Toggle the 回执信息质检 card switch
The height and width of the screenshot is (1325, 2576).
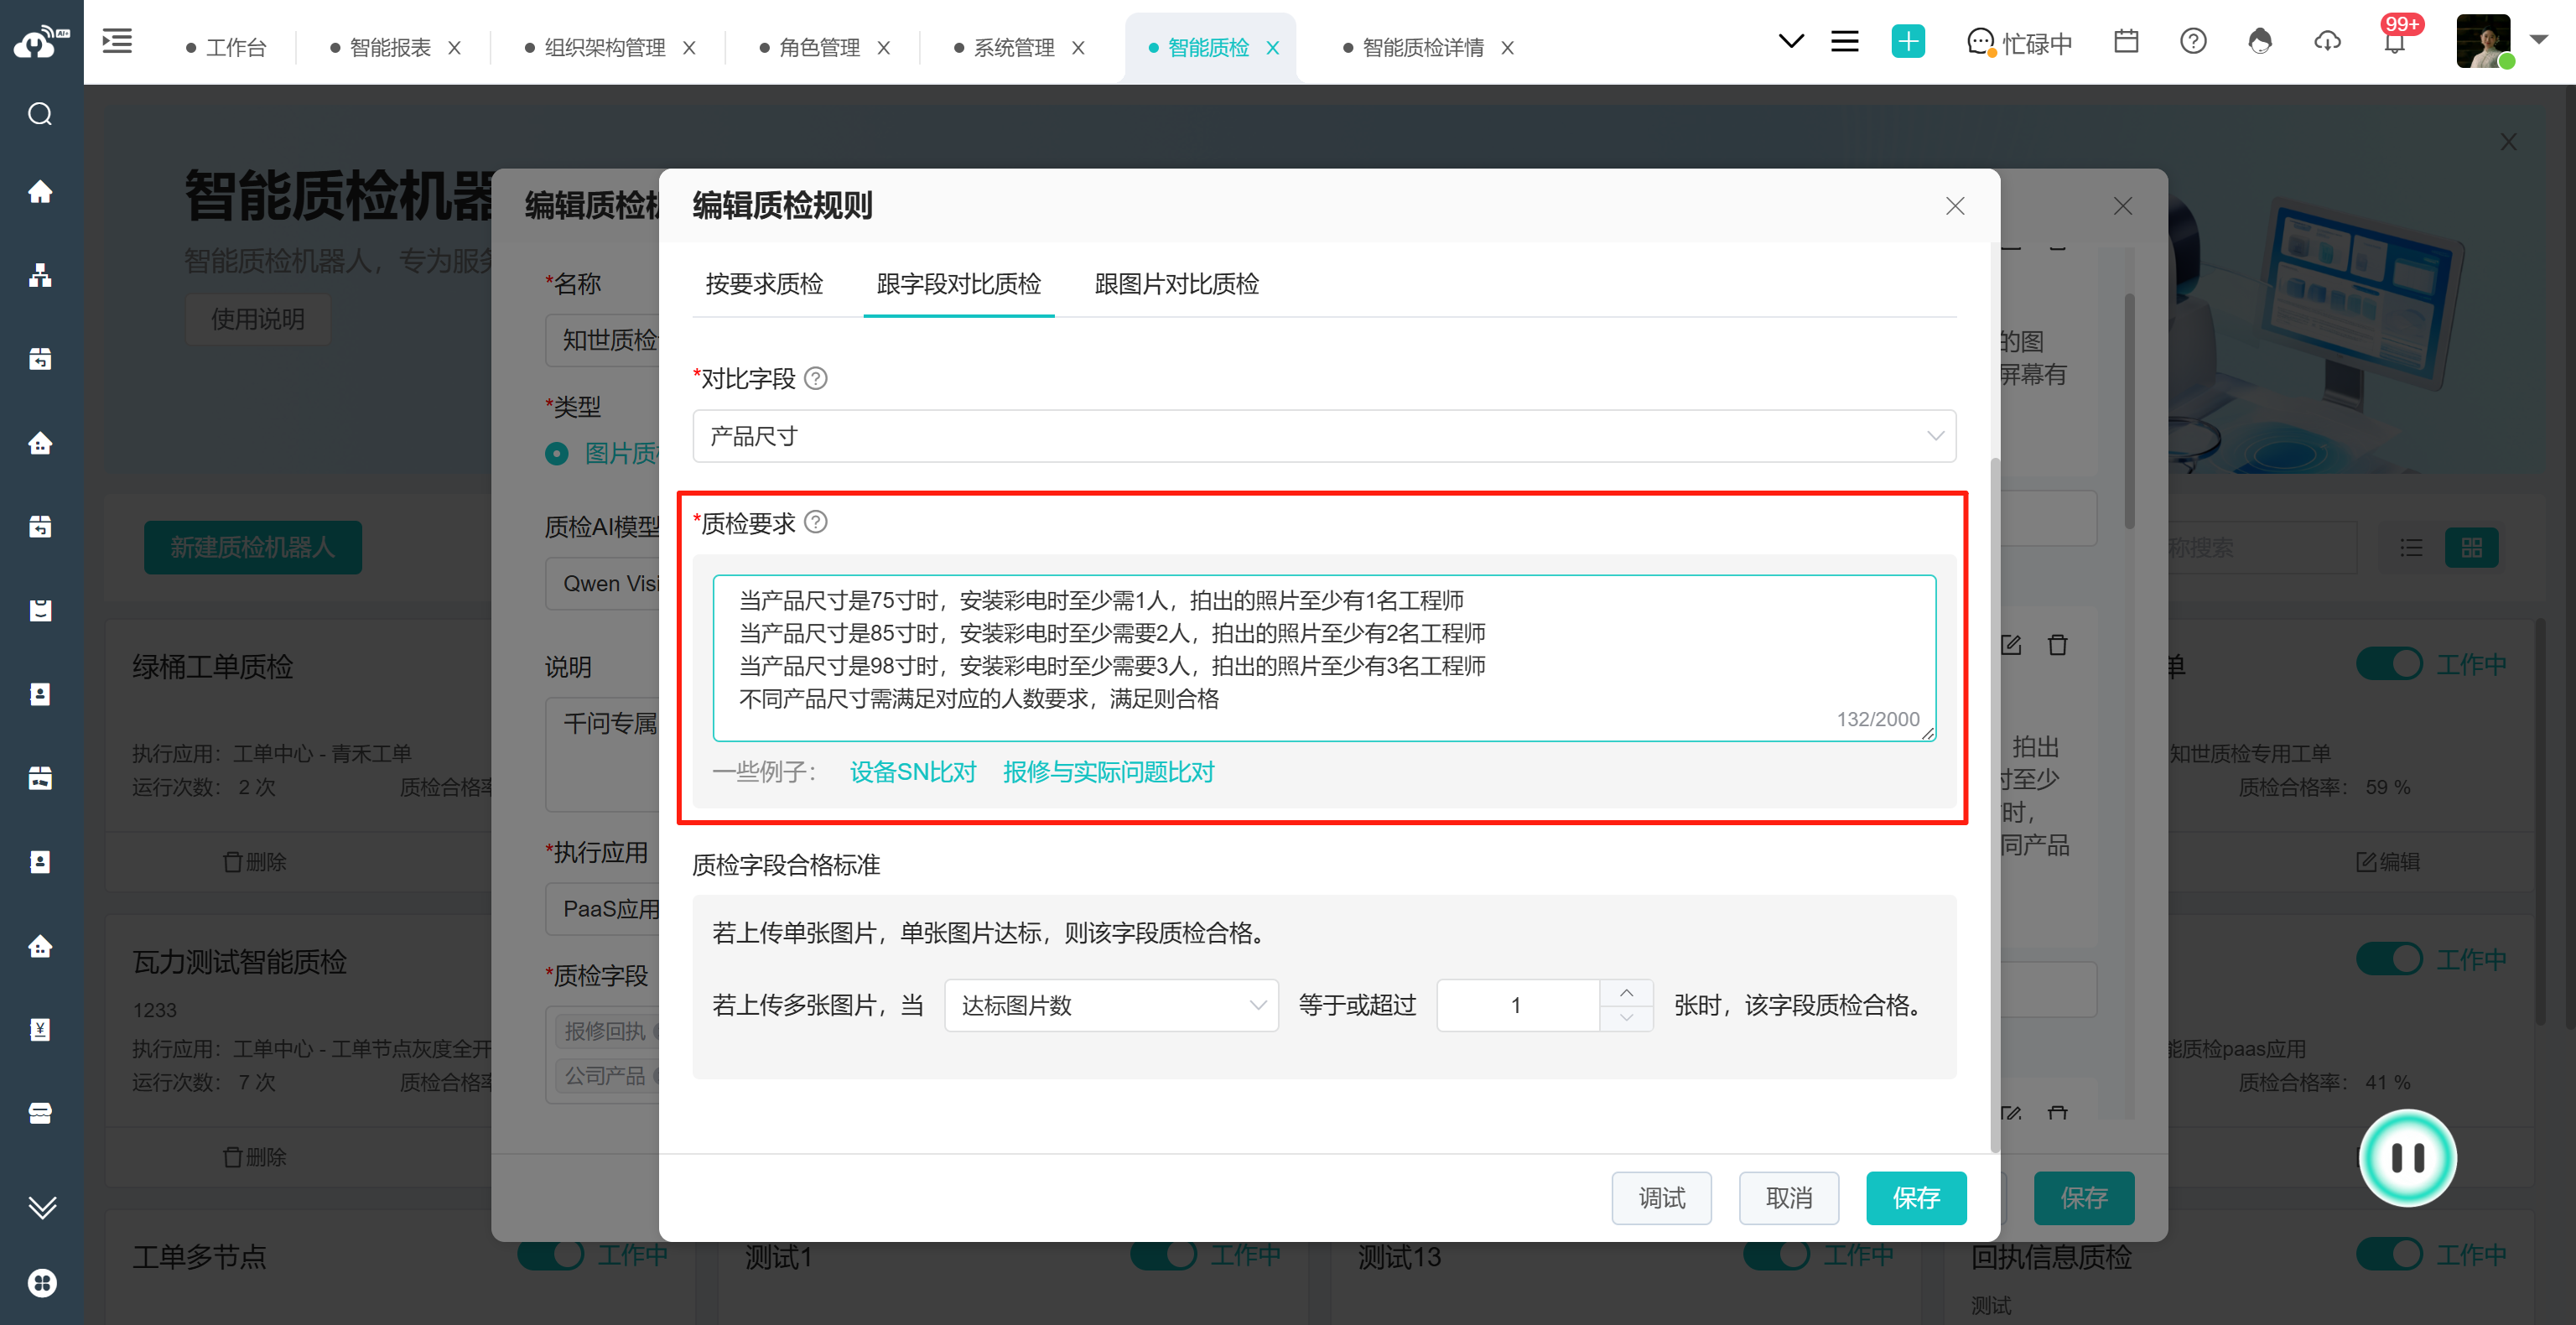[2388, 1254]
